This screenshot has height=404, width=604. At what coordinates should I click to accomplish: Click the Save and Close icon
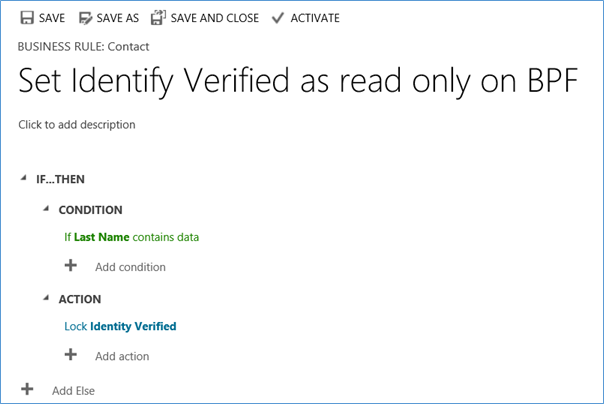[x=158, y=18]
